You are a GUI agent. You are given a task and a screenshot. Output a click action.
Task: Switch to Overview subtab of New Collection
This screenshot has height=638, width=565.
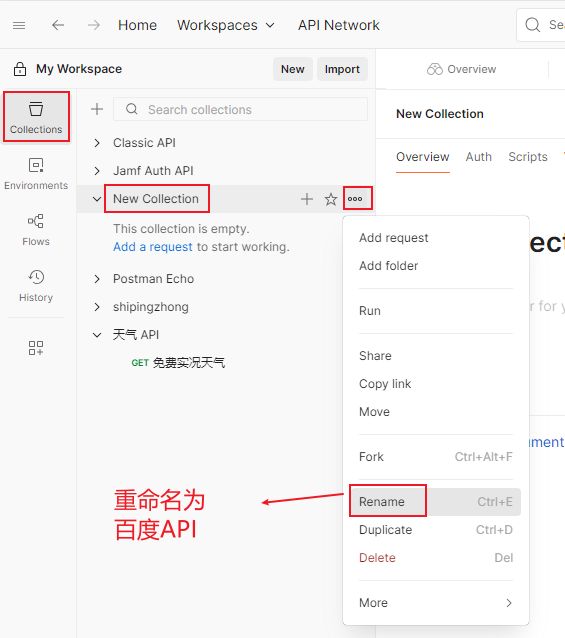pyautogui.click(x=423, y=157)
